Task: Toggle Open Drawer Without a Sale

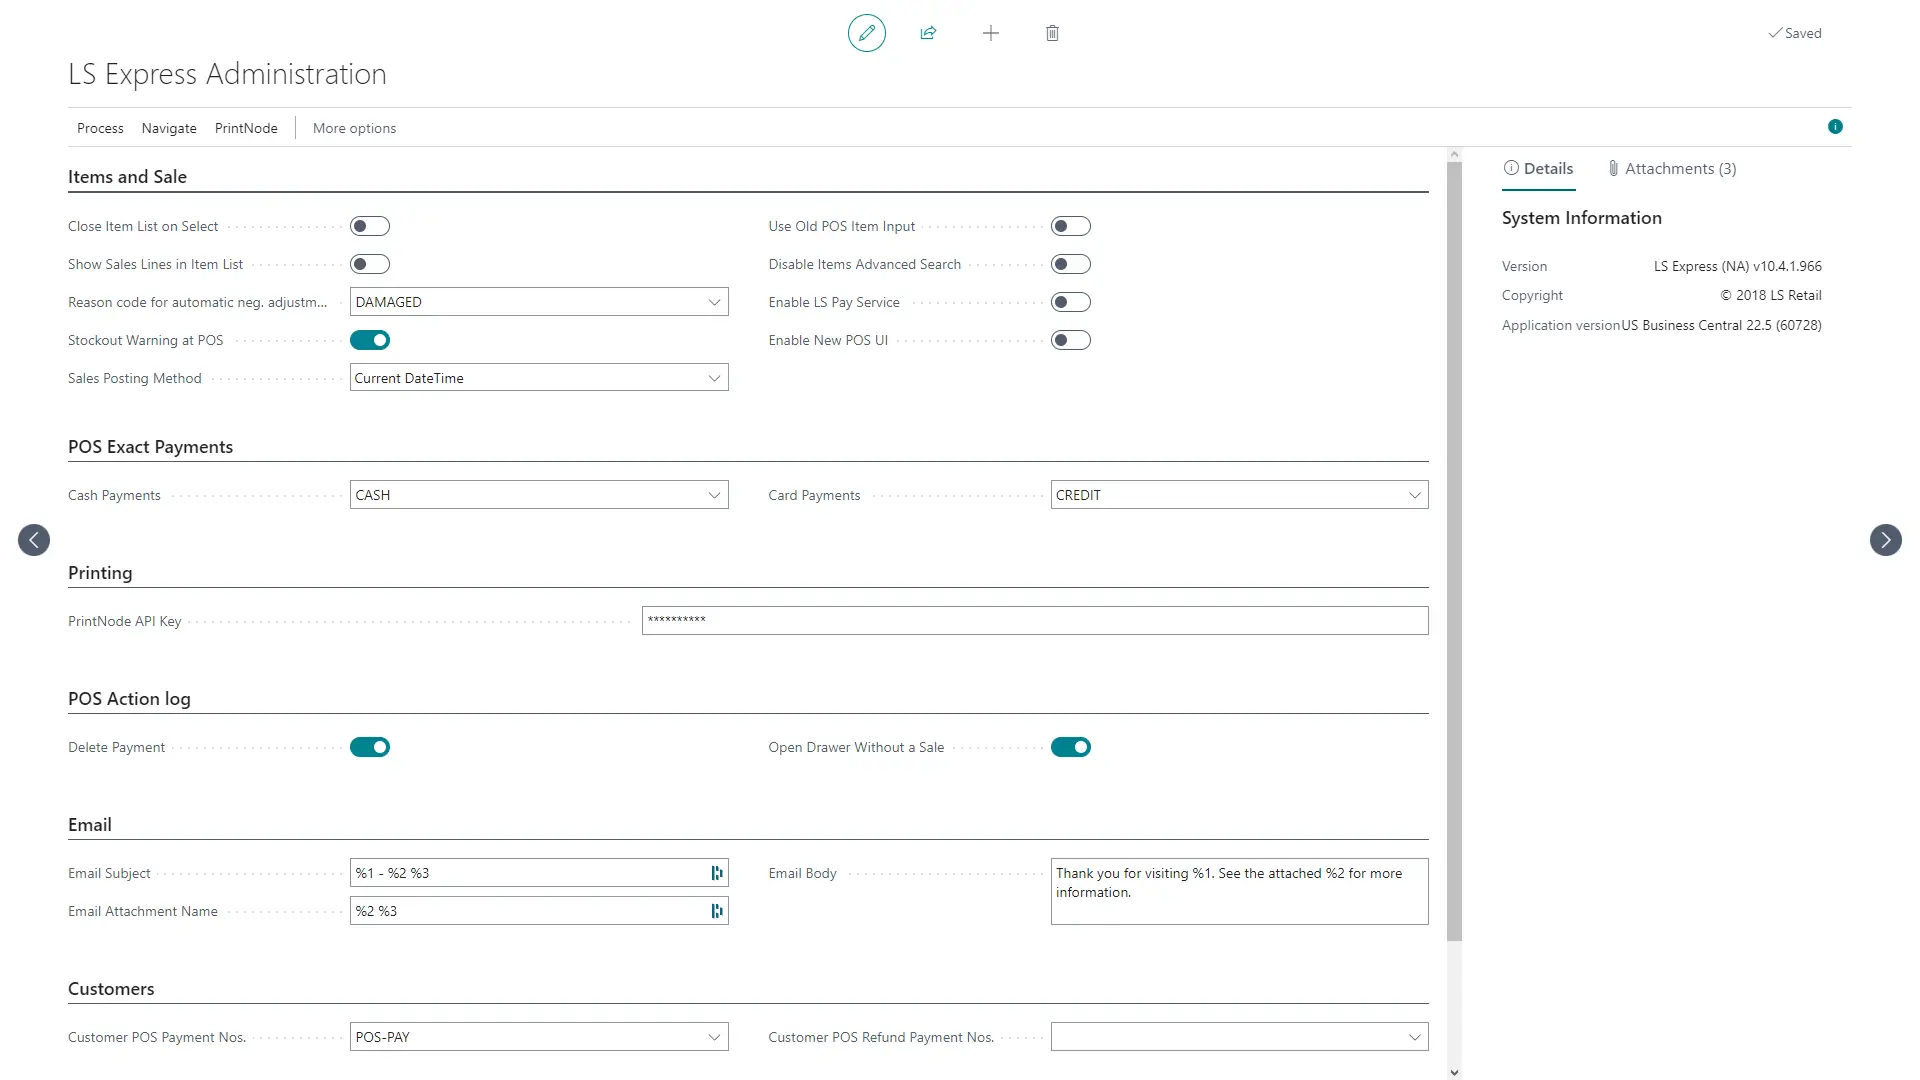Action: click(x=1070, y=747)
